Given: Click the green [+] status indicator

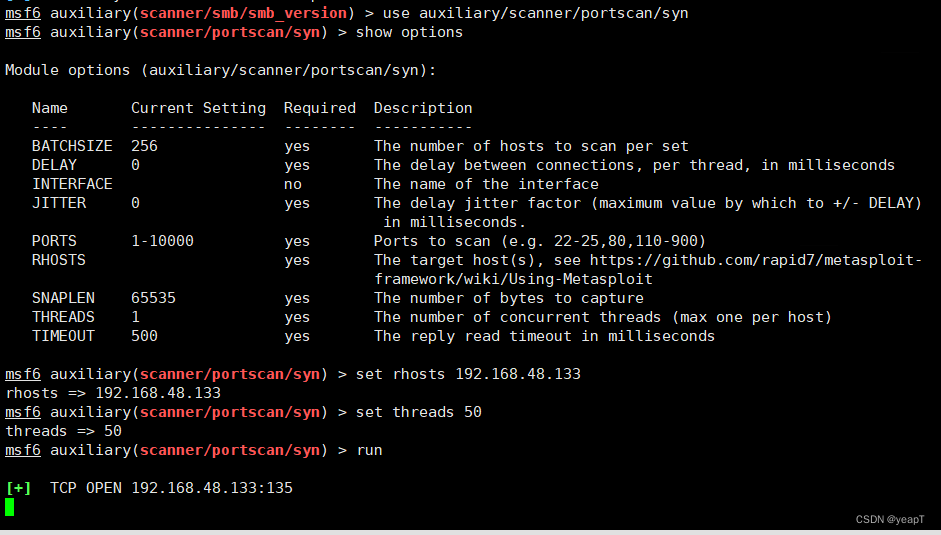Looking at the screenshot, I should coord(19,488).
